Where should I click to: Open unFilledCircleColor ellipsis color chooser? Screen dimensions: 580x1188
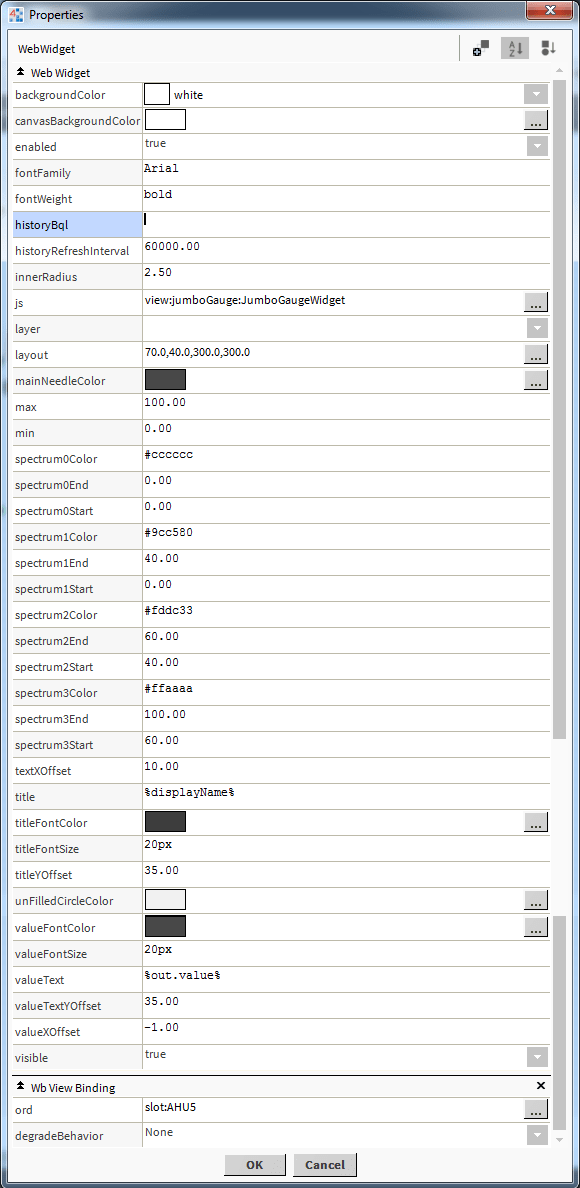pos(536,900)
